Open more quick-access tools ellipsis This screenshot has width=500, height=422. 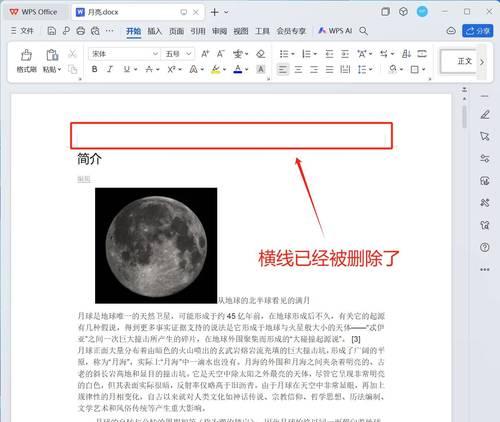point(109,31)
